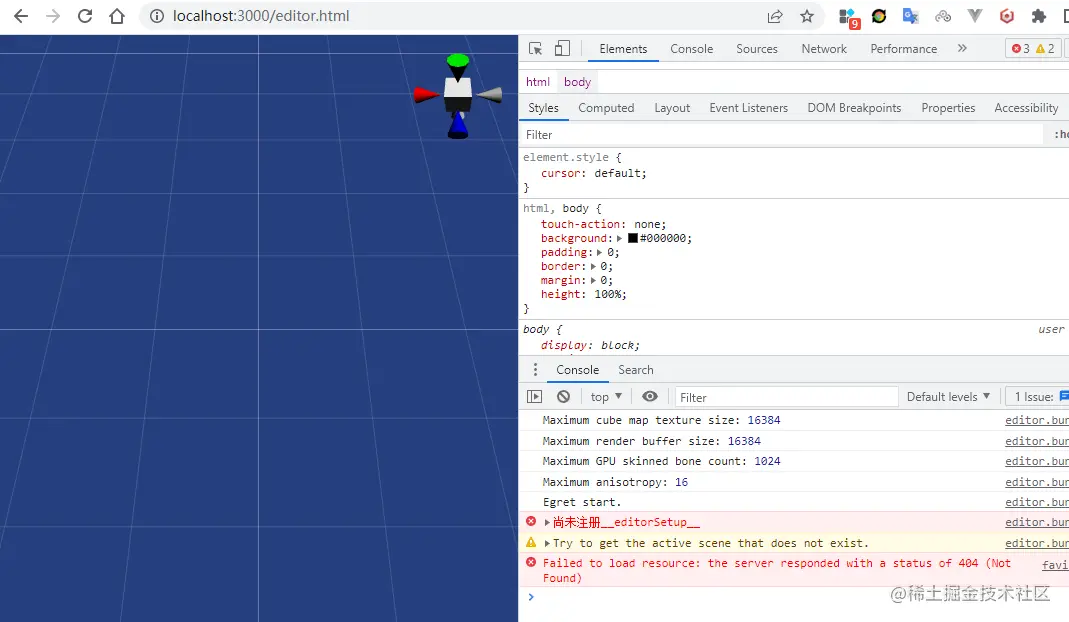1069x622 pixels.
Task: Expand the 尚未注册__editorSetup__ error message
Action: coord(547,522)
